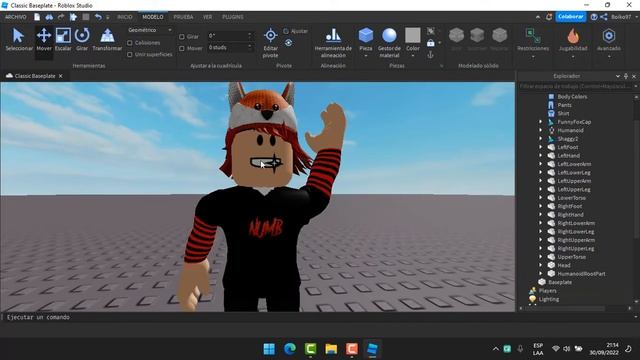Select Baseplate in the Explorer

pos(560,282)
